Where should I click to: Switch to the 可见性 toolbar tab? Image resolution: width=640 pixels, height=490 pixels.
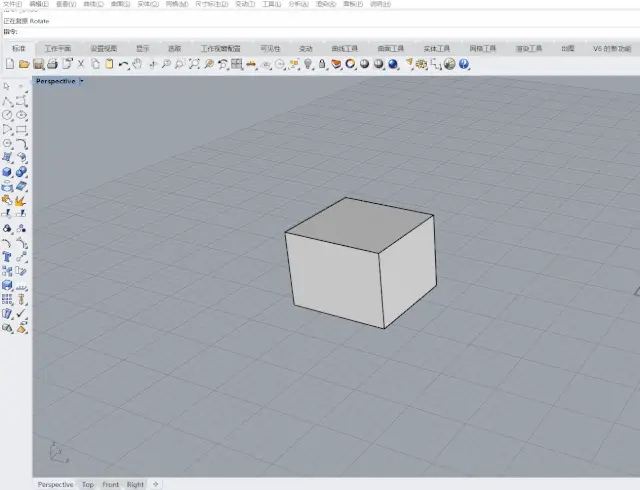(x=270, y=49)
